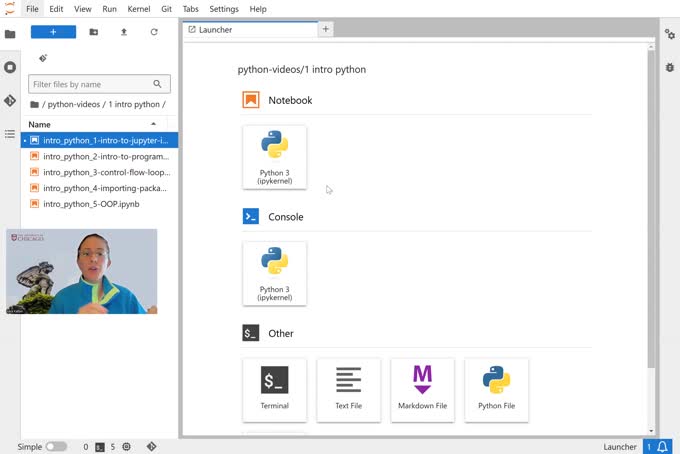Image resolution: width=680 pixels, height=454 pixels.
Task: Toggle the Simple interface mode switch
Action: click(x=56, y=447)
